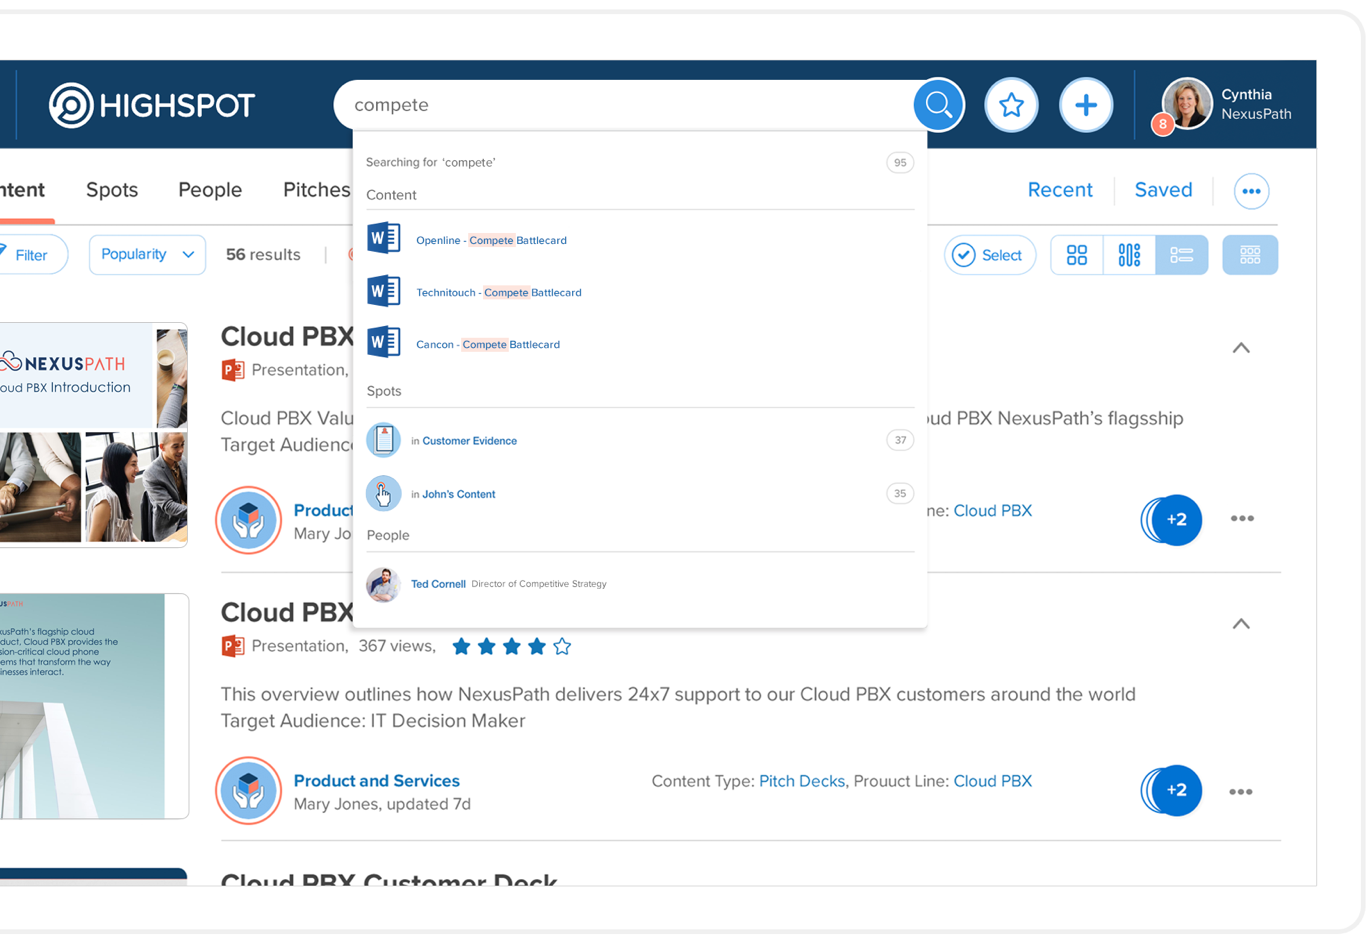The width and height of the screenshot is (1368, 942).
Task: Click the 95 results count badge
Action: point(900,162)
